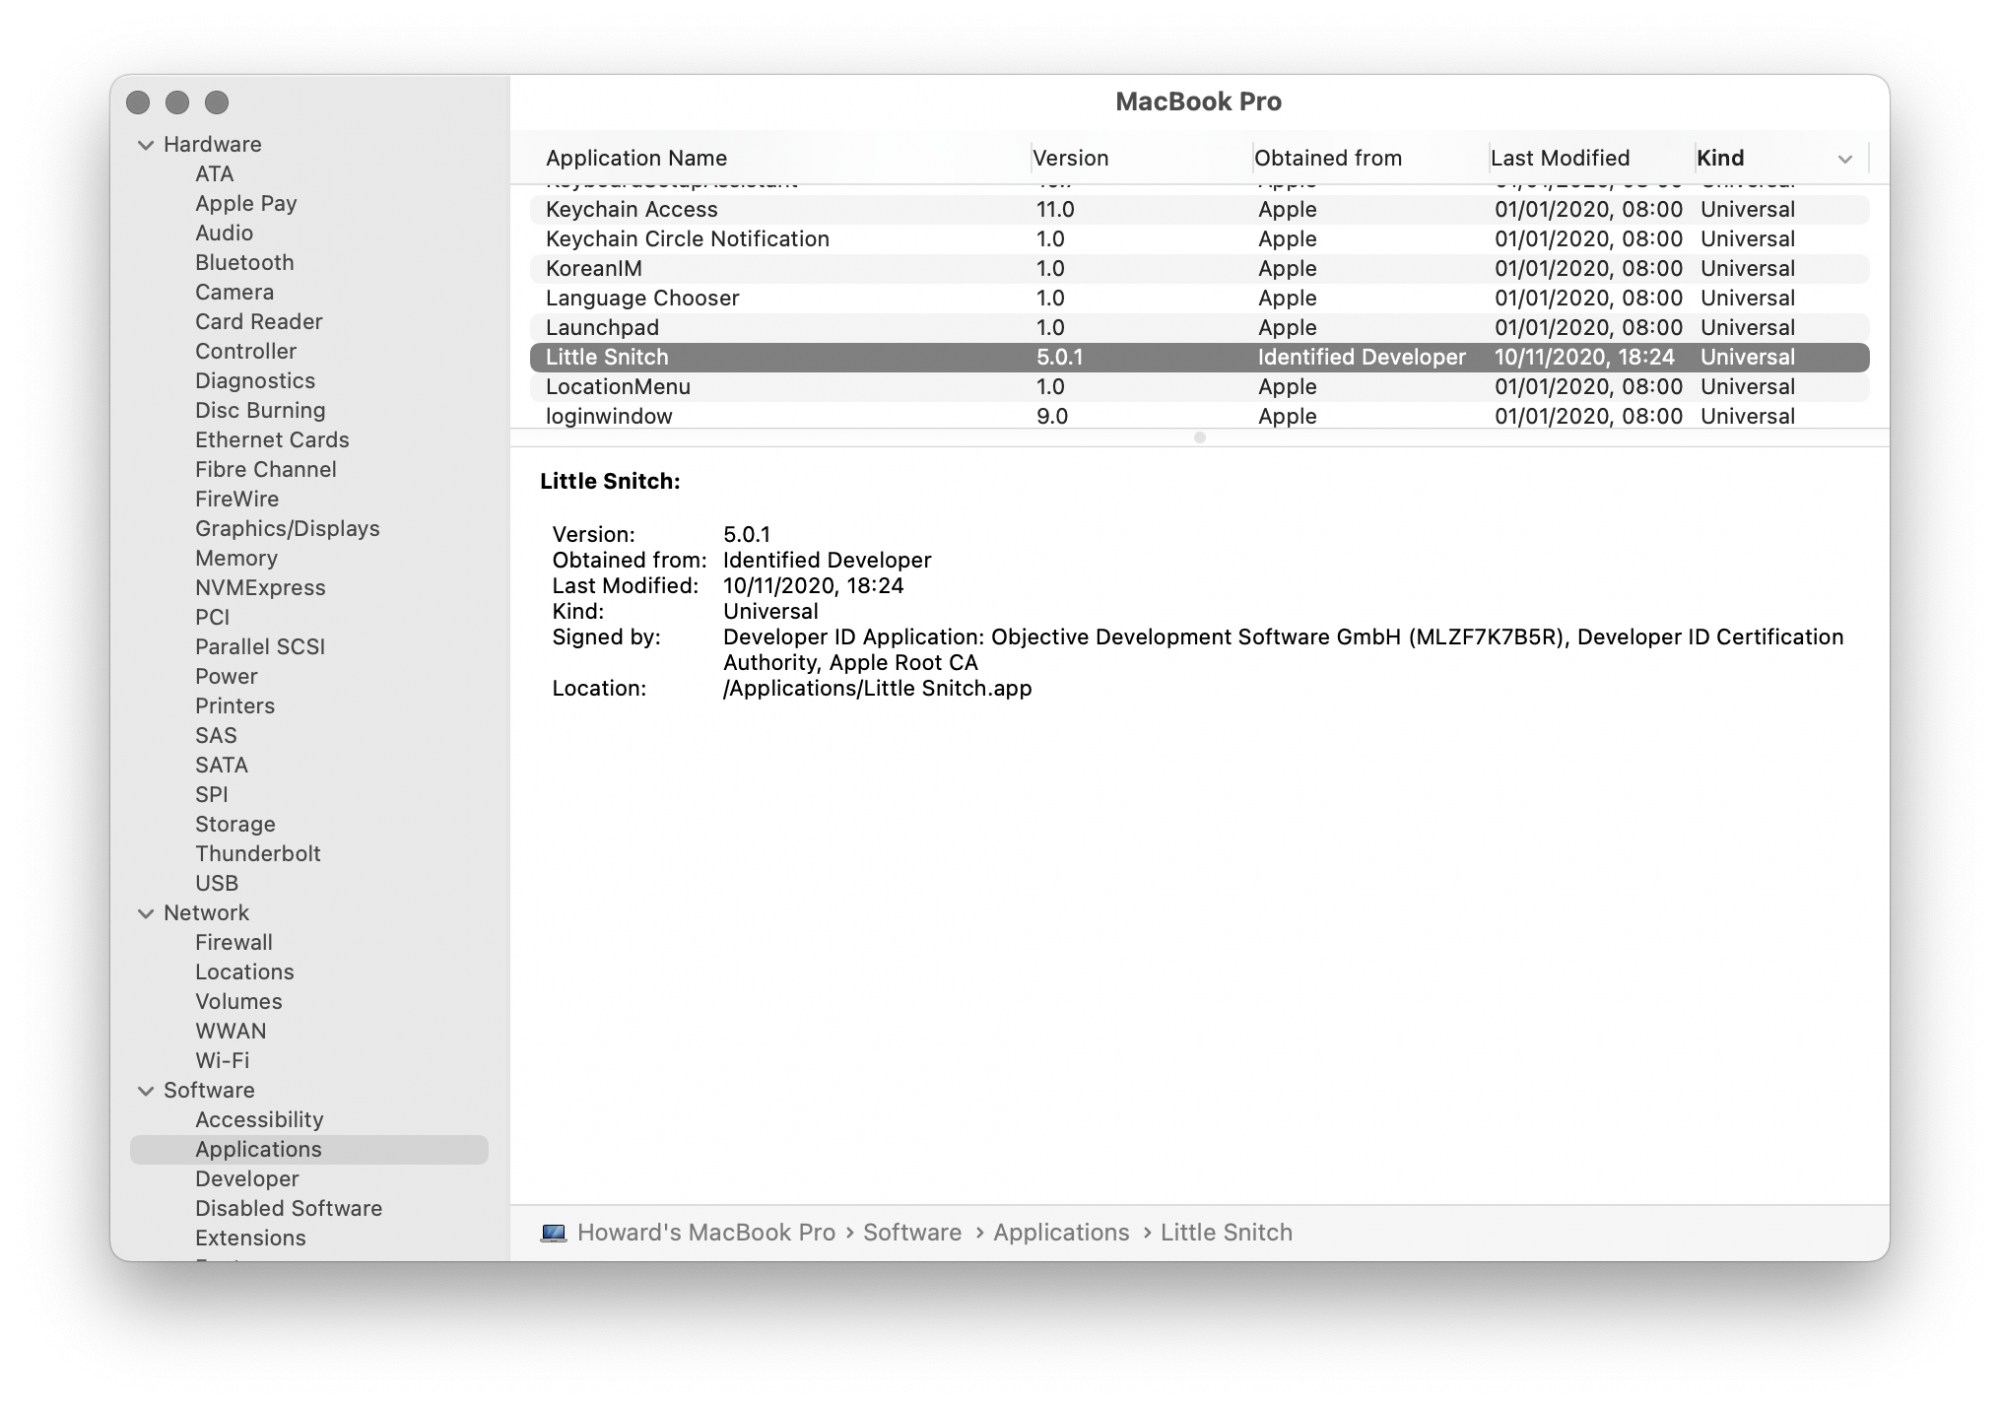Click the split-view divider handle dot
The image size is (2000, 1407).
[x=1199, y=437]
